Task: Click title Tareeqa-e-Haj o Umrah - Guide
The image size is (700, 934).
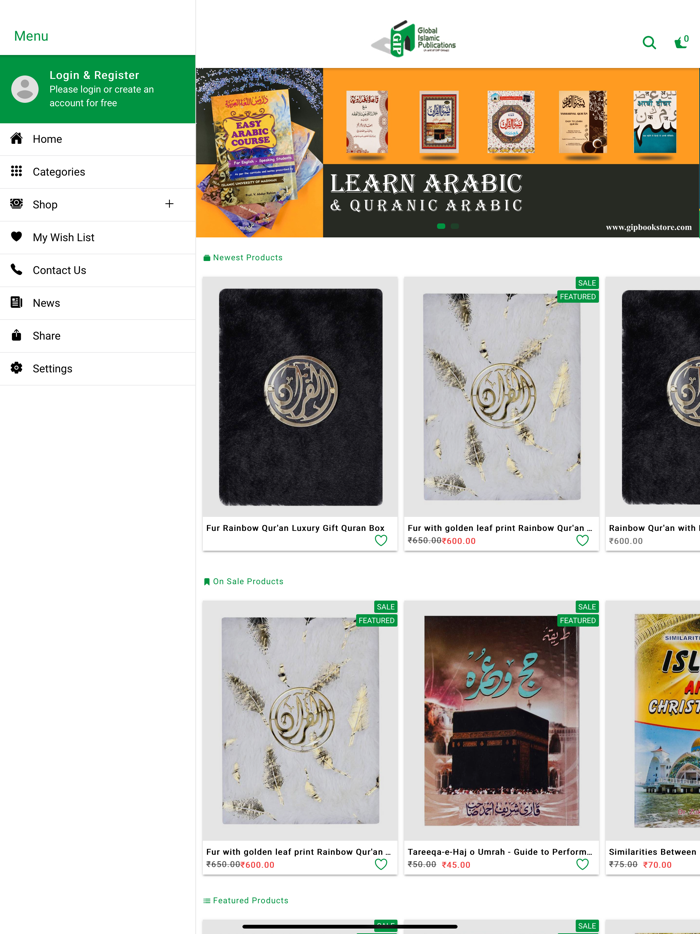Action: click(500, 852)
